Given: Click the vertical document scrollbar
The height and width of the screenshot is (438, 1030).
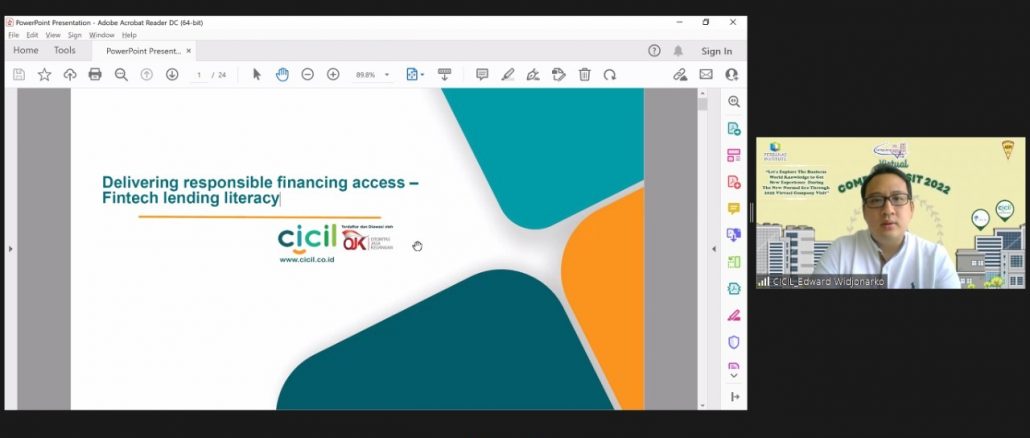Looking at the screenshot, I should pos(702,250).
